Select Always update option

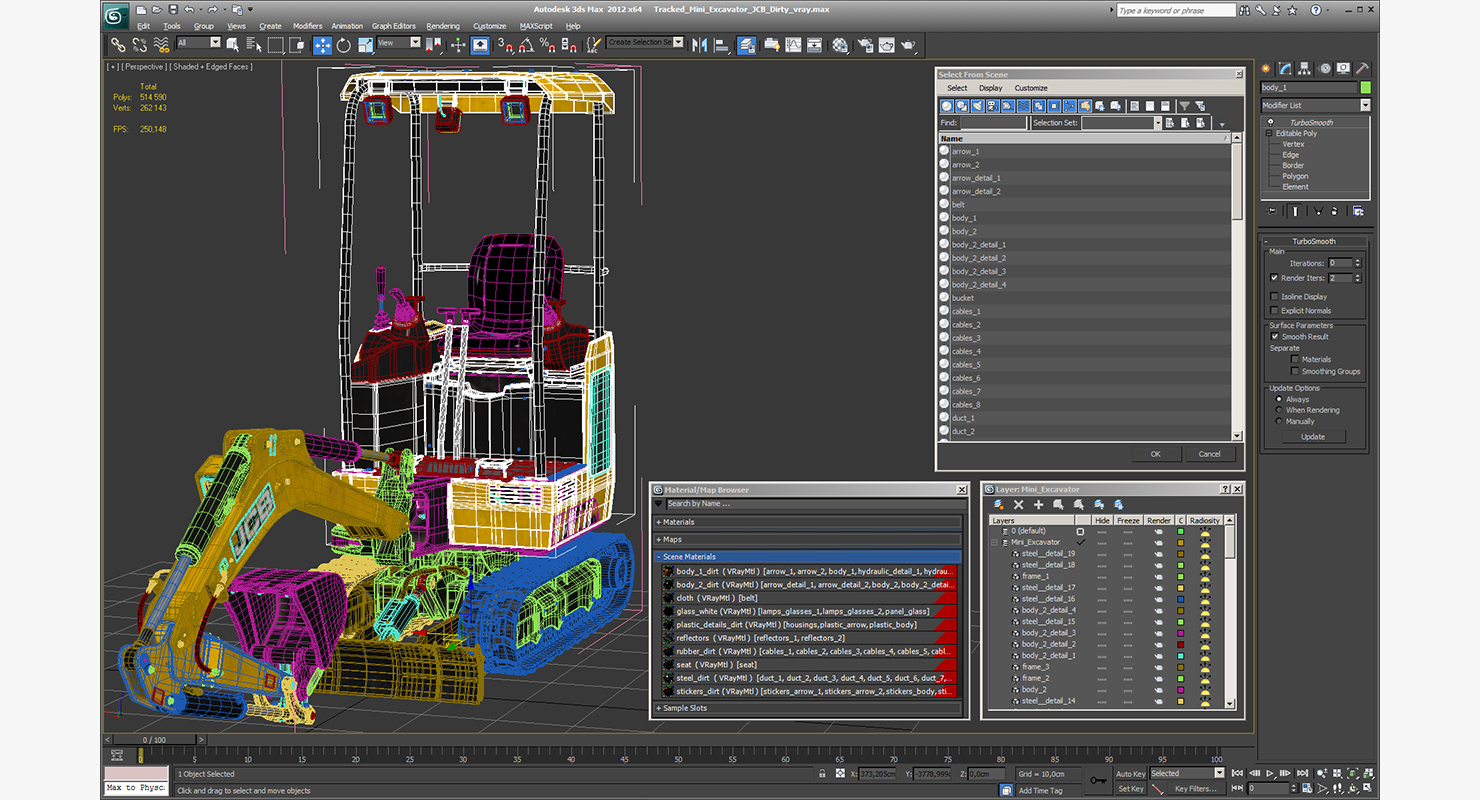pyautogui.click(x=1279, y=399)
